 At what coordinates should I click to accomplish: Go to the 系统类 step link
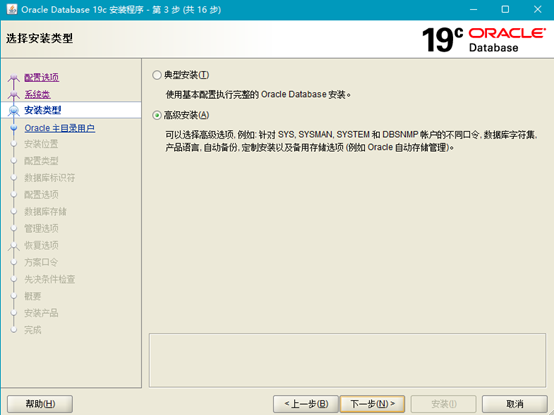tap(37, 94)
